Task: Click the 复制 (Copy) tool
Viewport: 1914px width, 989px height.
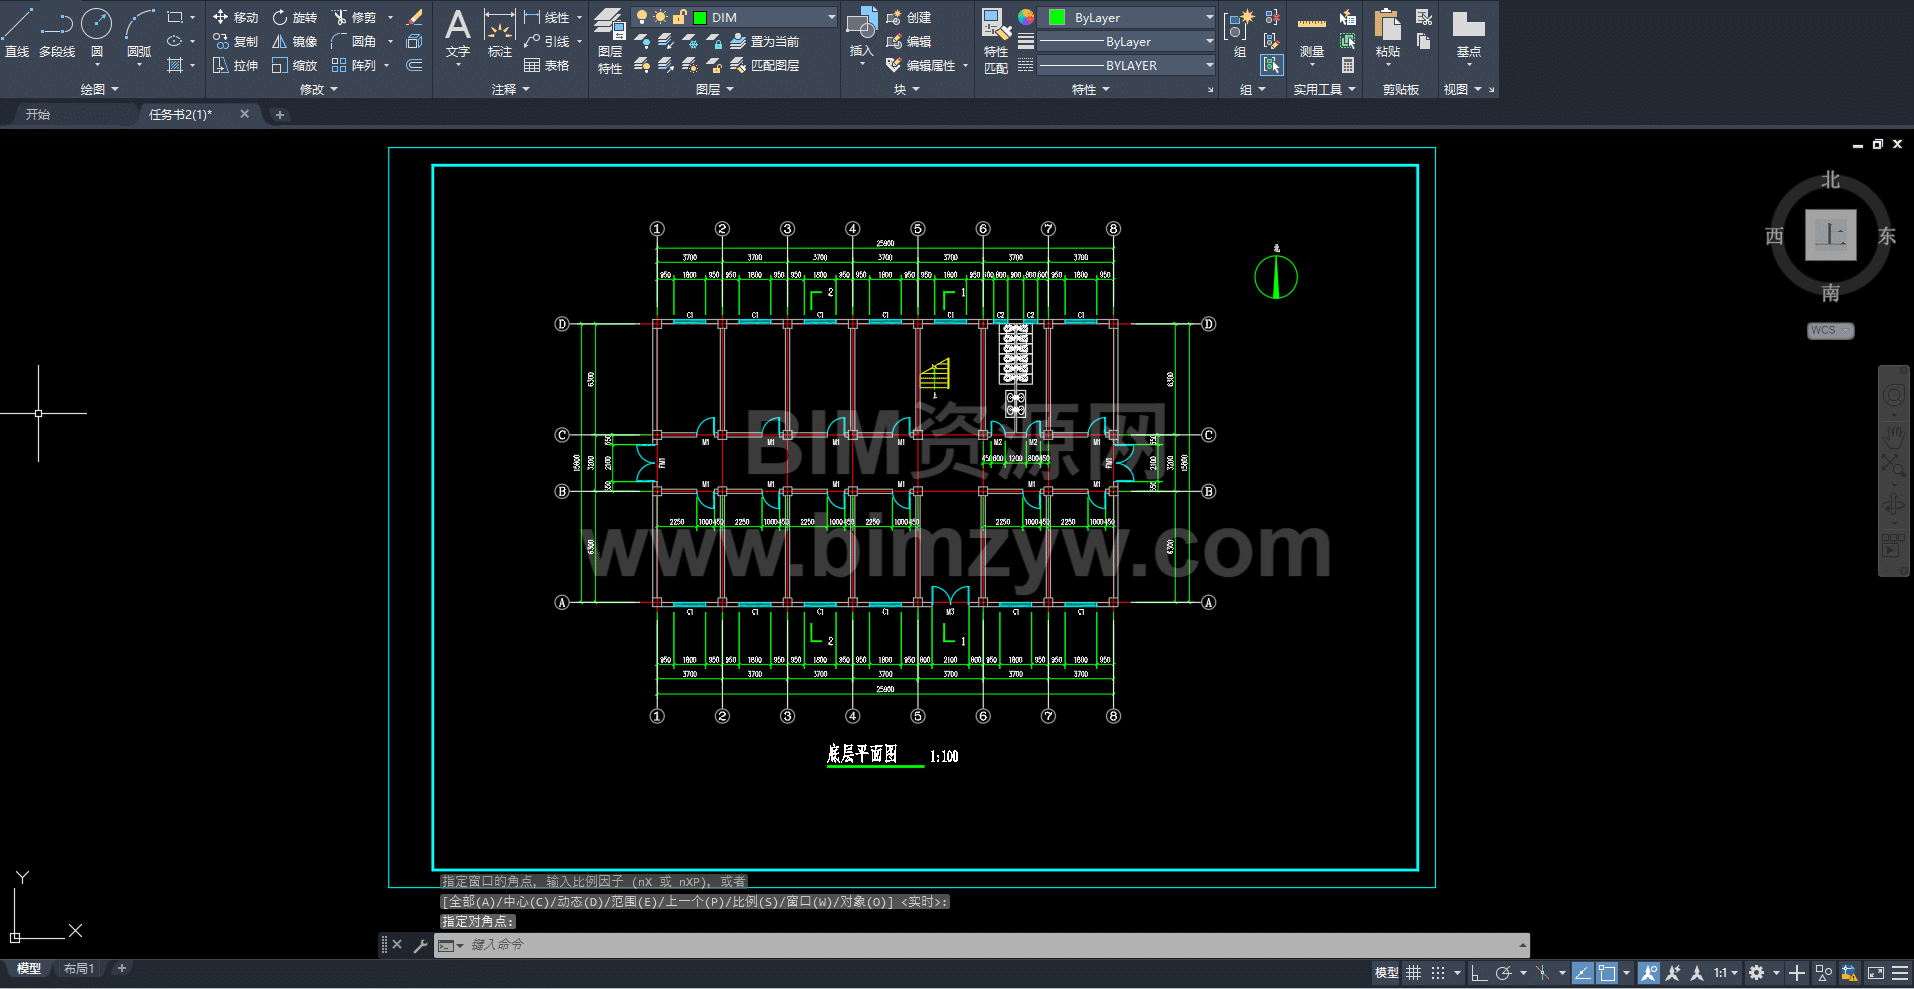Action: point(236,41)
